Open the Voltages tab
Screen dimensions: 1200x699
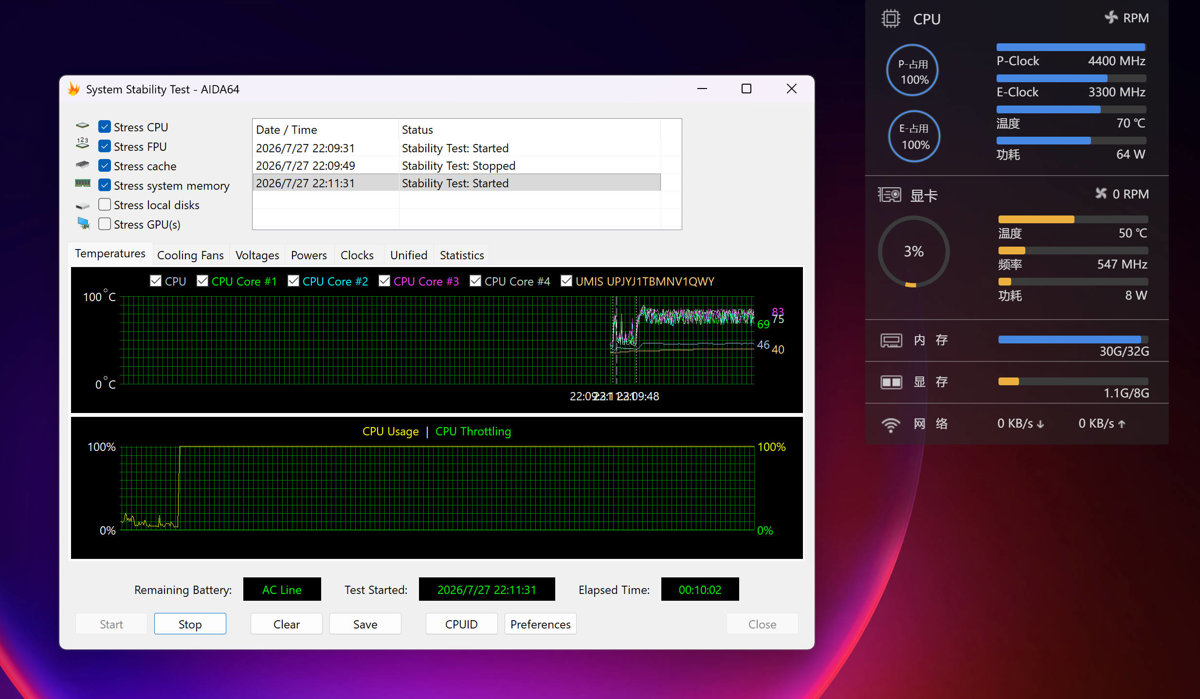click(x=257, y=255)
